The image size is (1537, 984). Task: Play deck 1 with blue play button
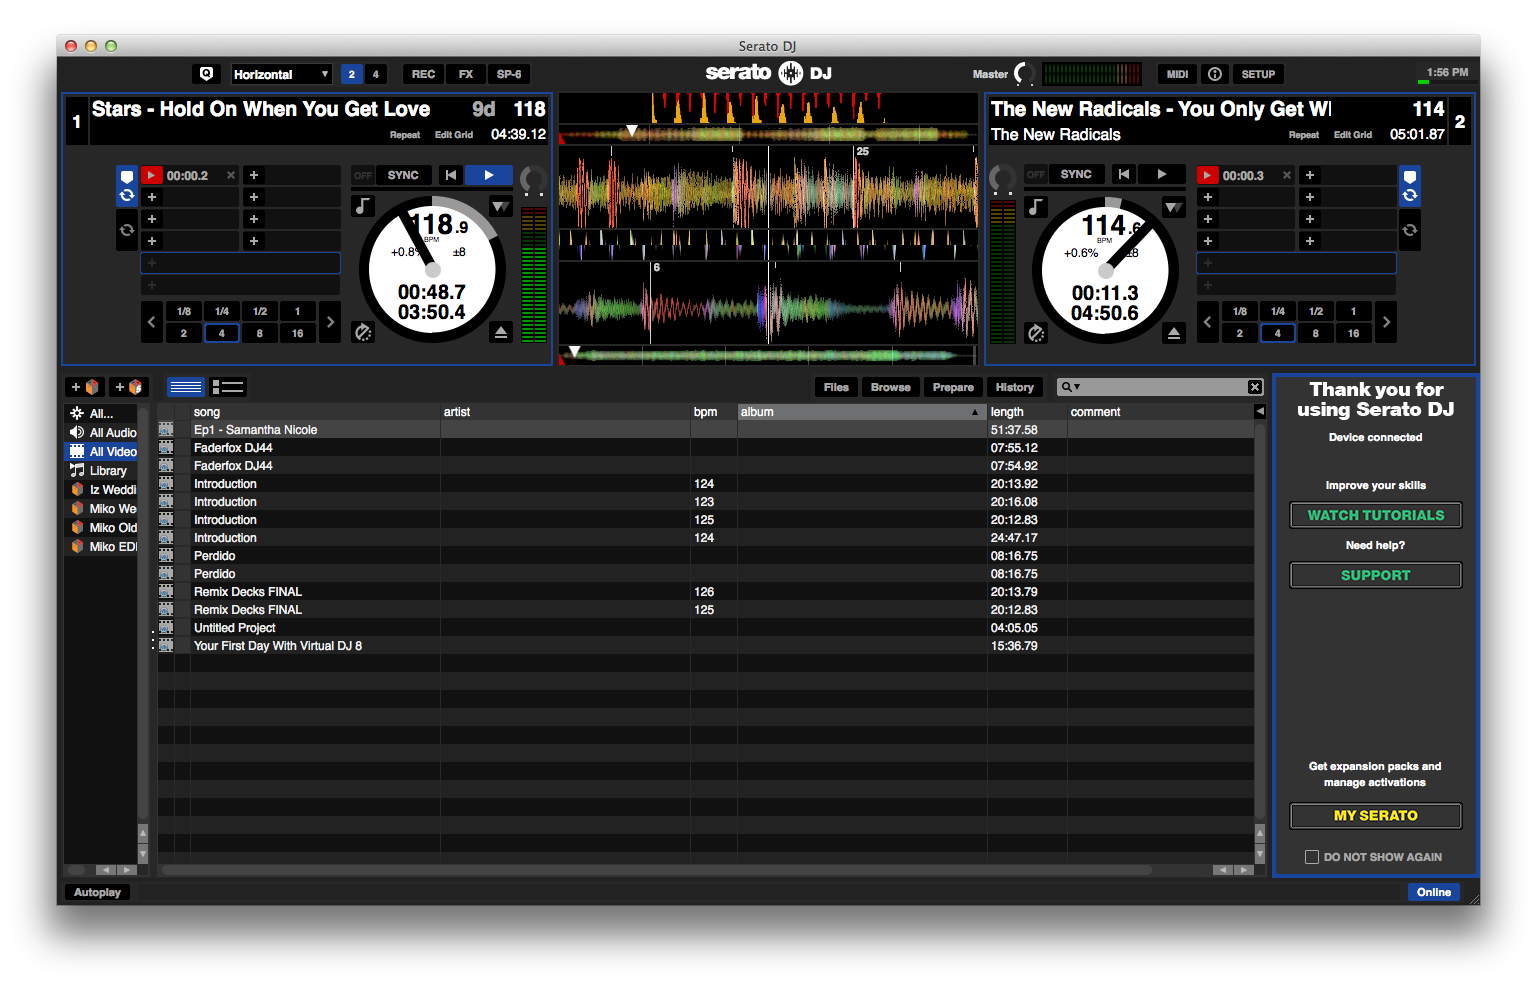click(489, 175)
